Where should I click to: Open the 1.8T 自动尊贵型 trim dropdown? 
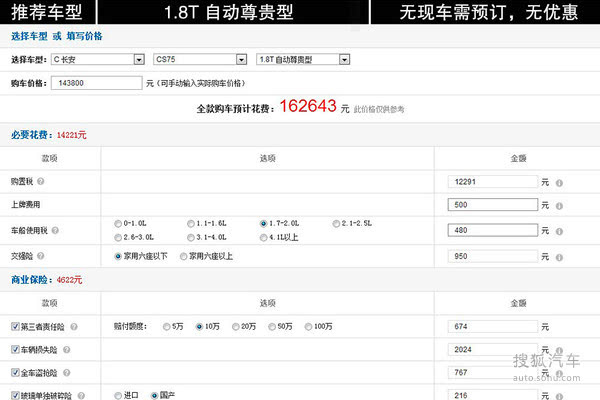coord(303,59)
